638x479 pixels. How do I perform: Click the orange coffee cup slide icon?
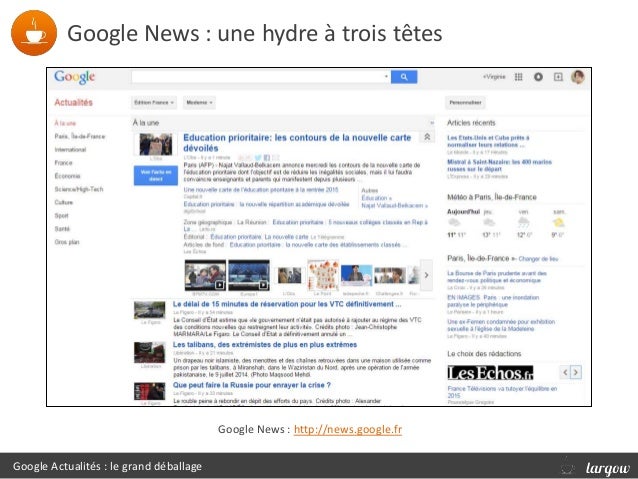[34, 33]
